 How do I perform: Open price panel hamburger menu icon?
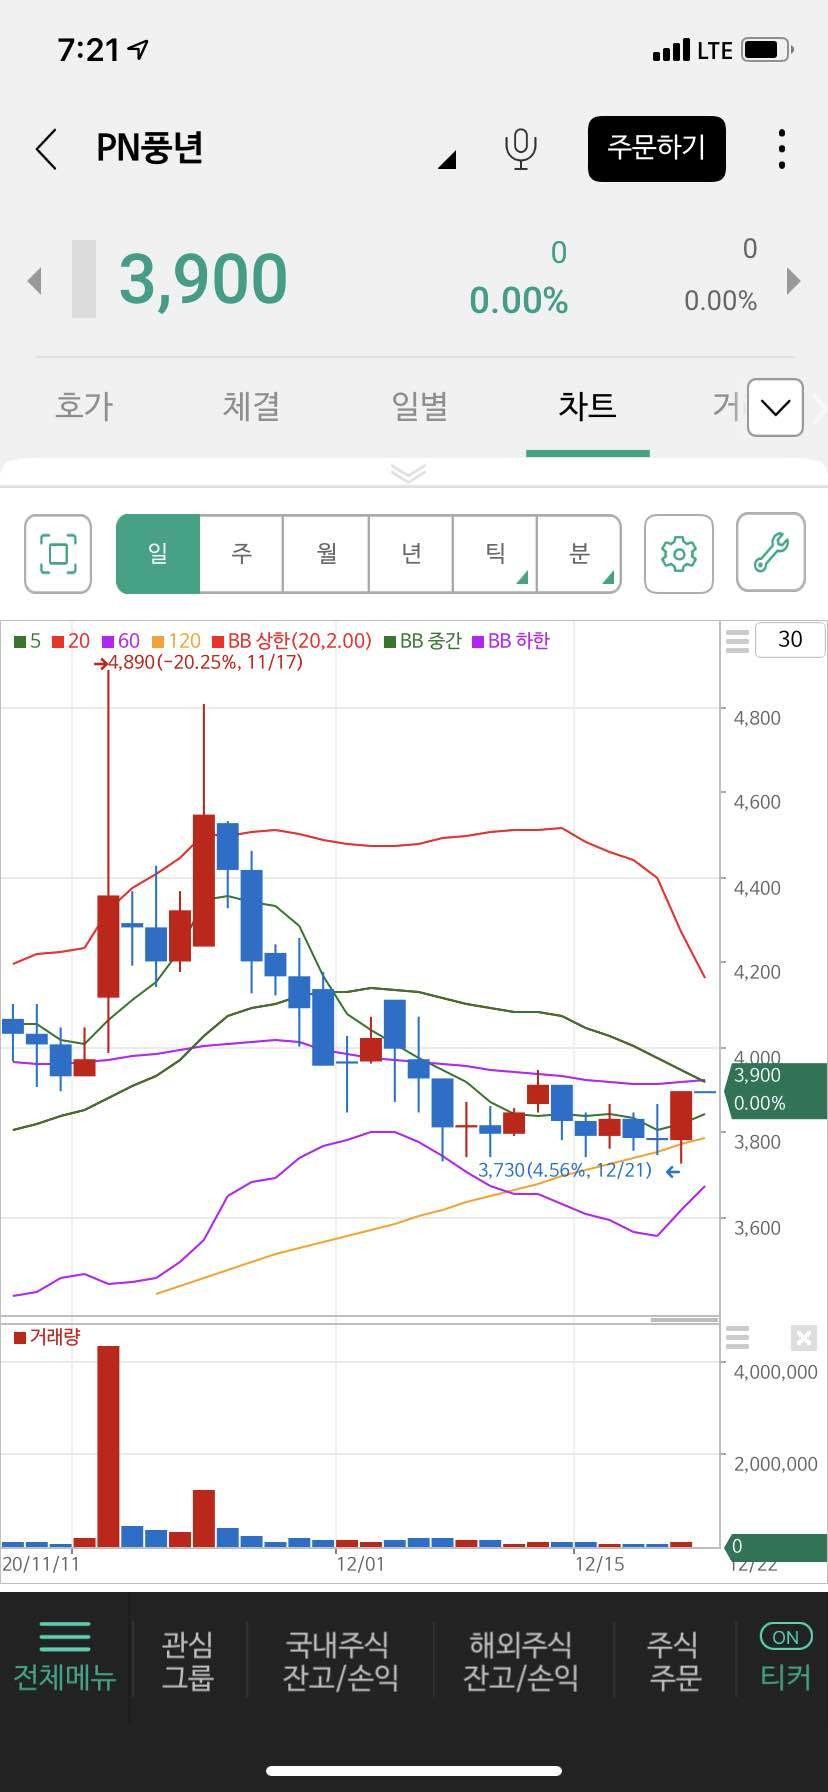point(737,641)
